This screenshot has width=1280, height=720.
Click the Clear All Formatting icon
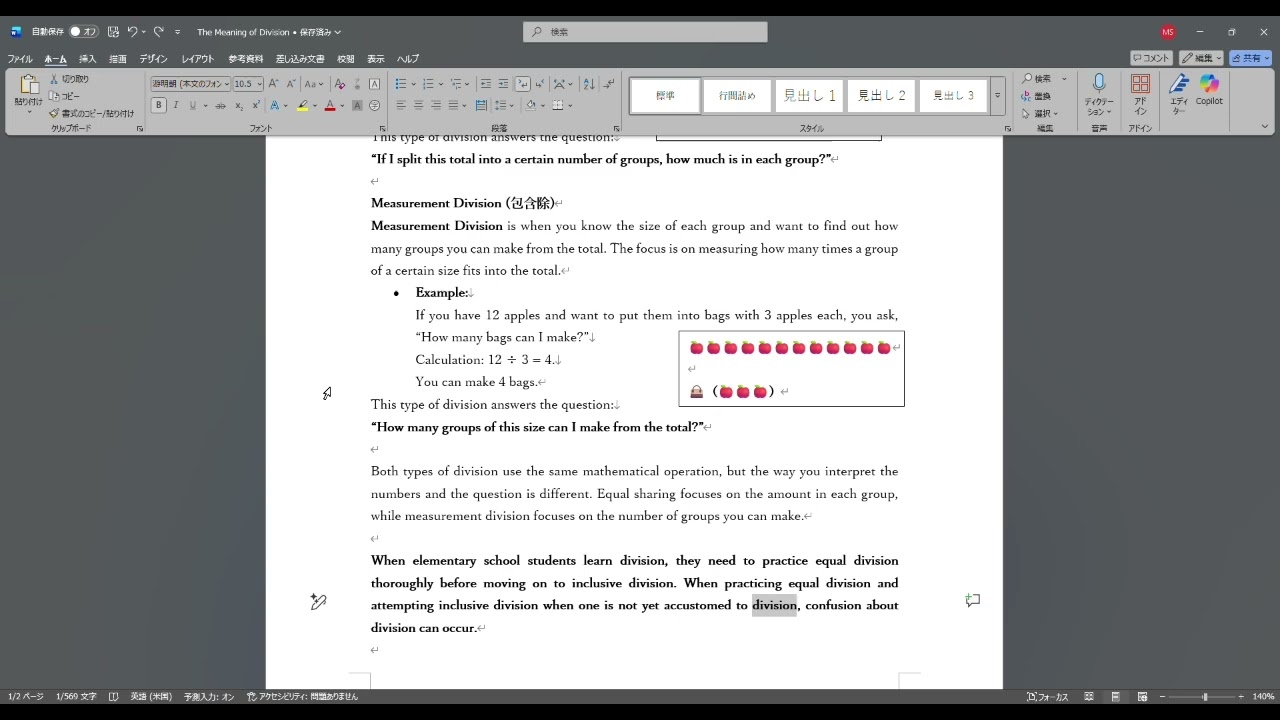tap(340, 84)
